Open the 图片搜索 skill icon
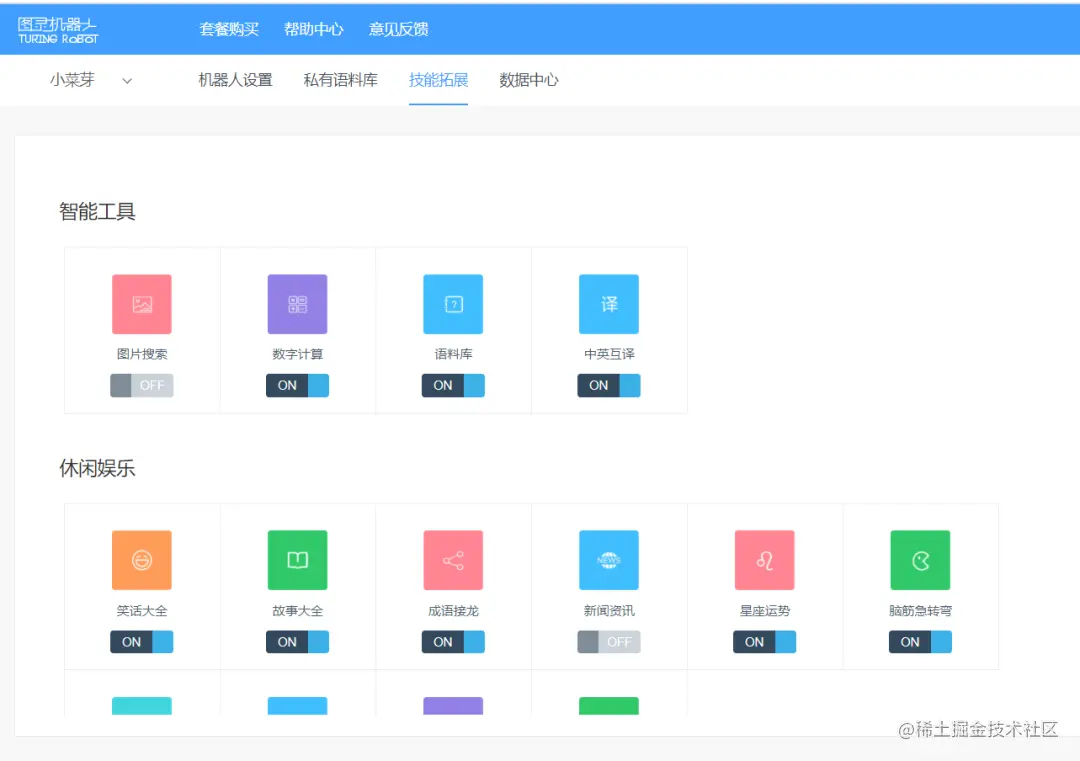The image size is (1080, 761). (142, 304)
